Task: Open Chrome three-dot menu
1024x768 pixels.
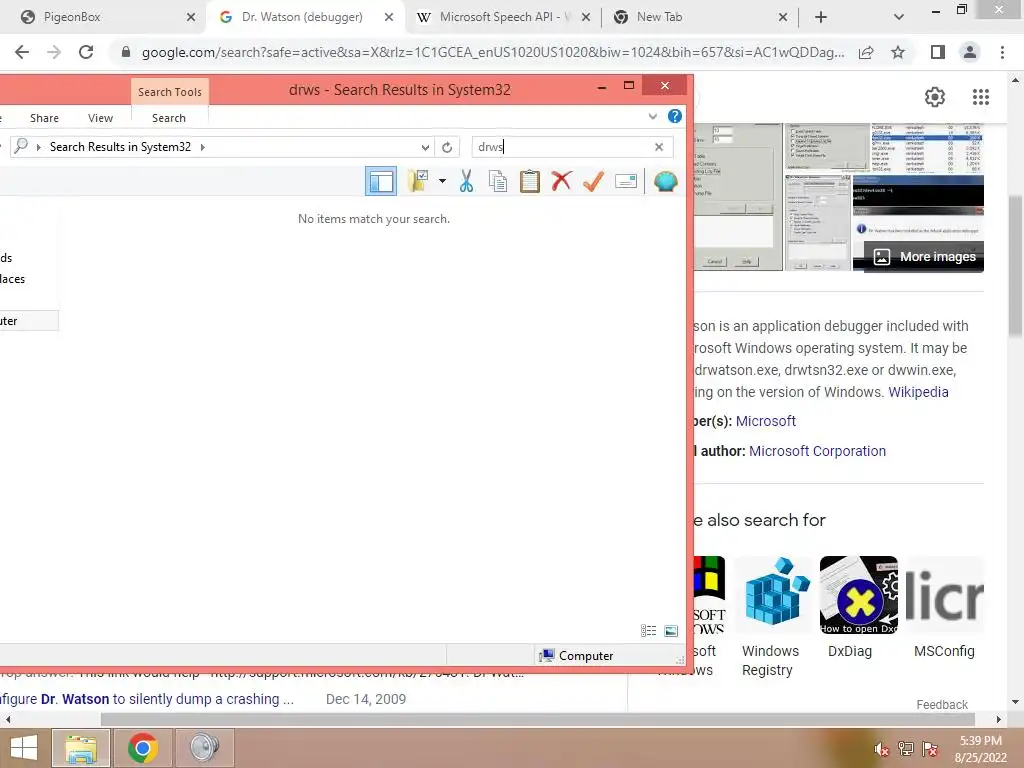Action: (x=1002, y=52)
